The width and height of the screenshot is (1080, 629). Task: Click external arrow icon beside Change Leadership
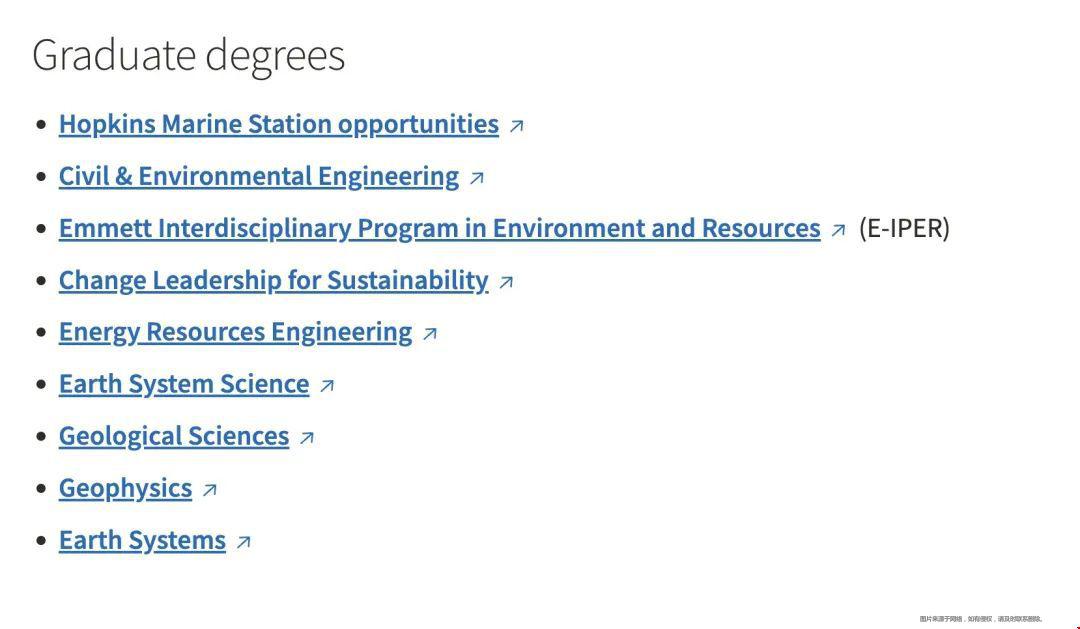(506, 282)
